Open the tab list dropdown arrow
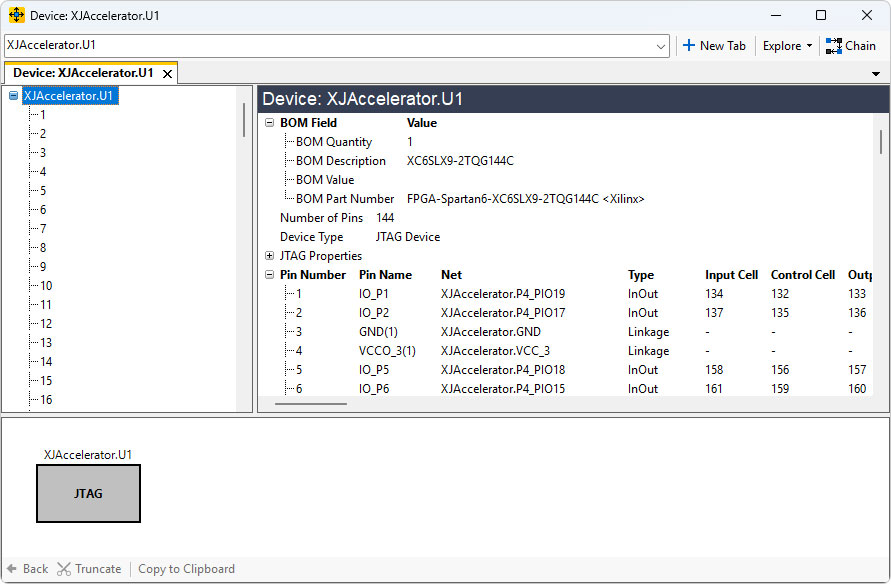The height and width of the screenshot is (584, 891). point(876,74)
